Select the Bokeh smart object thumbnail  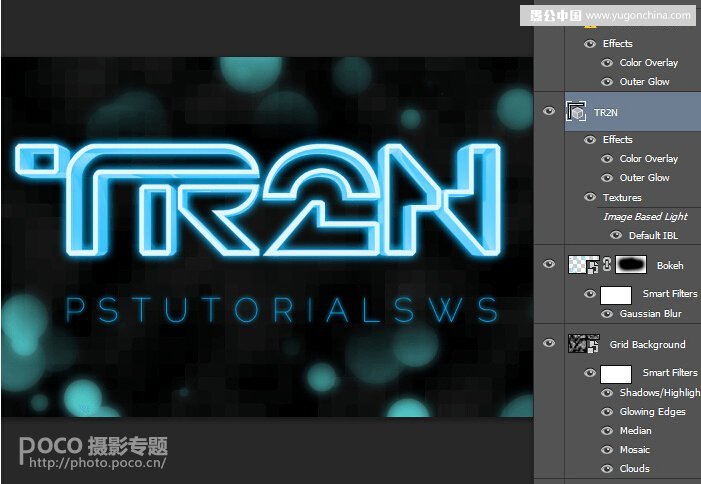pos(583,265)
